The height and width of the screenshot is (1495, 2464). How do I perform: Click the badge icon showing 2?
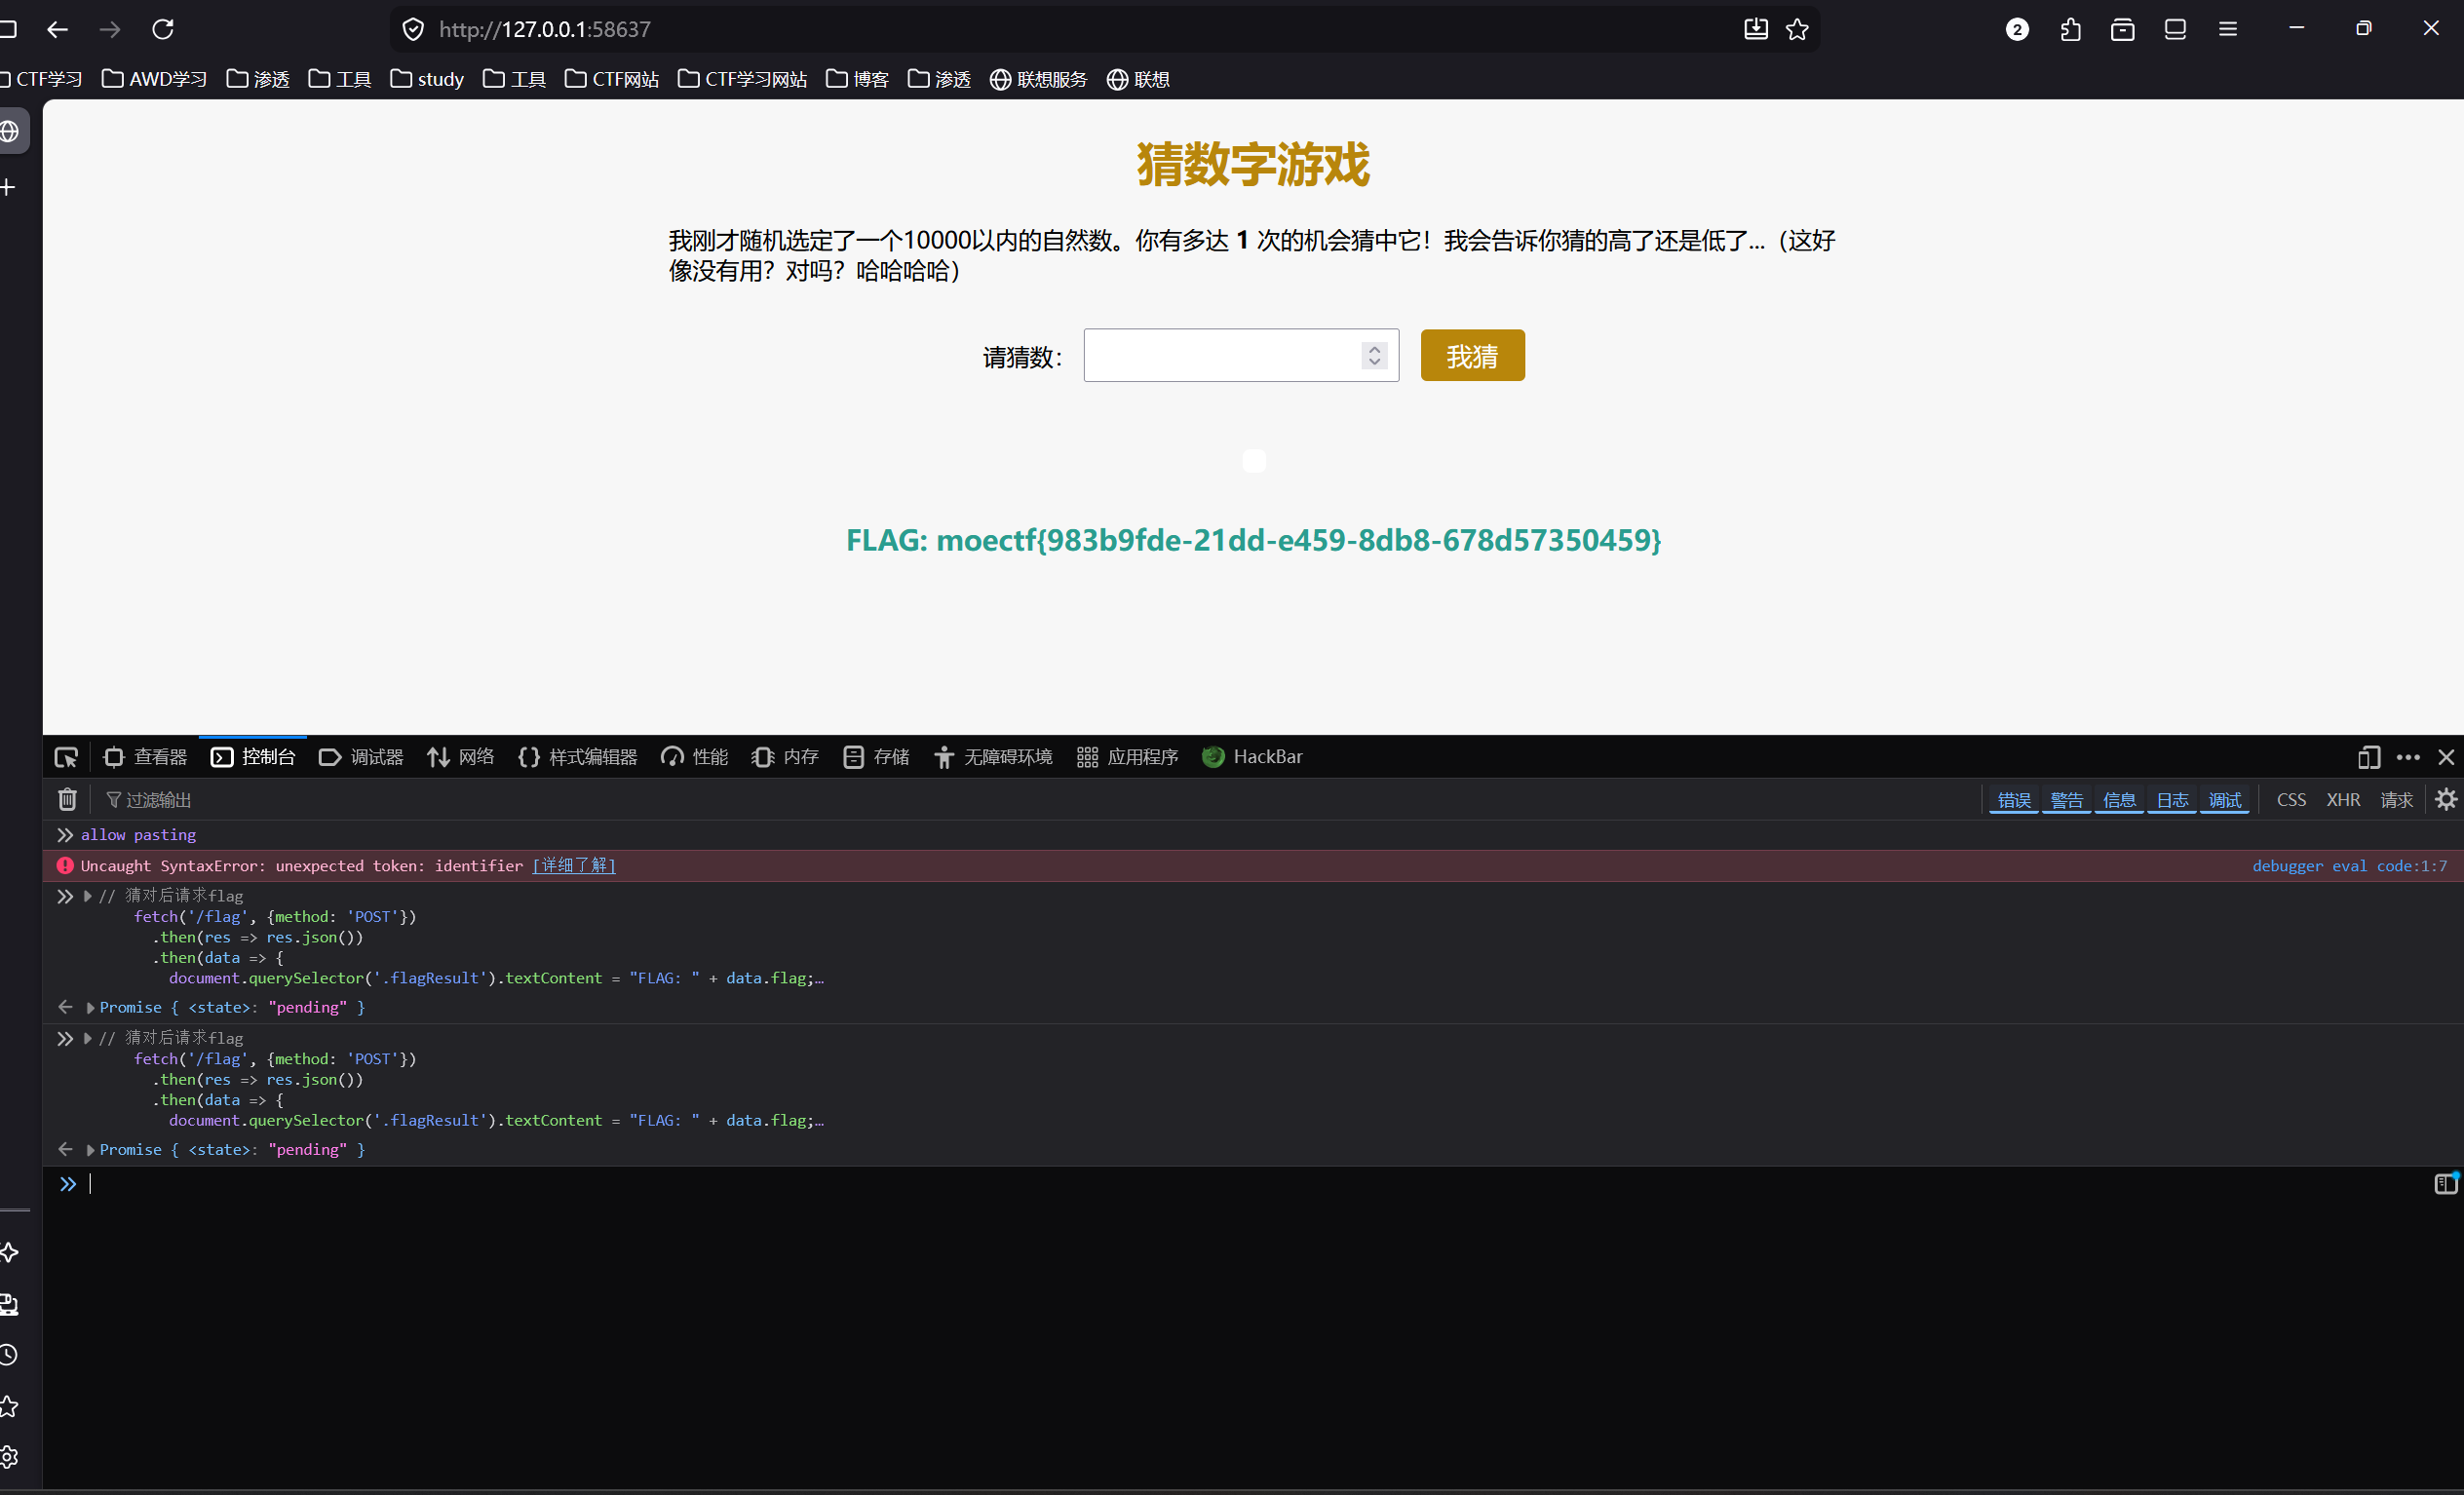point(2018,30)
